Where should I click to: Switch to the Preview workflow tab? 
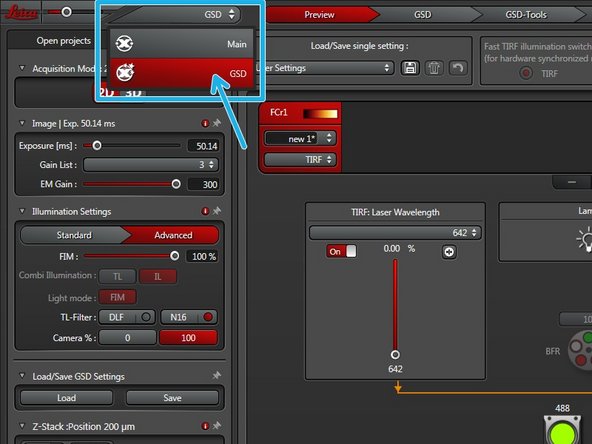pyautogui.click(x=319, y=15)
